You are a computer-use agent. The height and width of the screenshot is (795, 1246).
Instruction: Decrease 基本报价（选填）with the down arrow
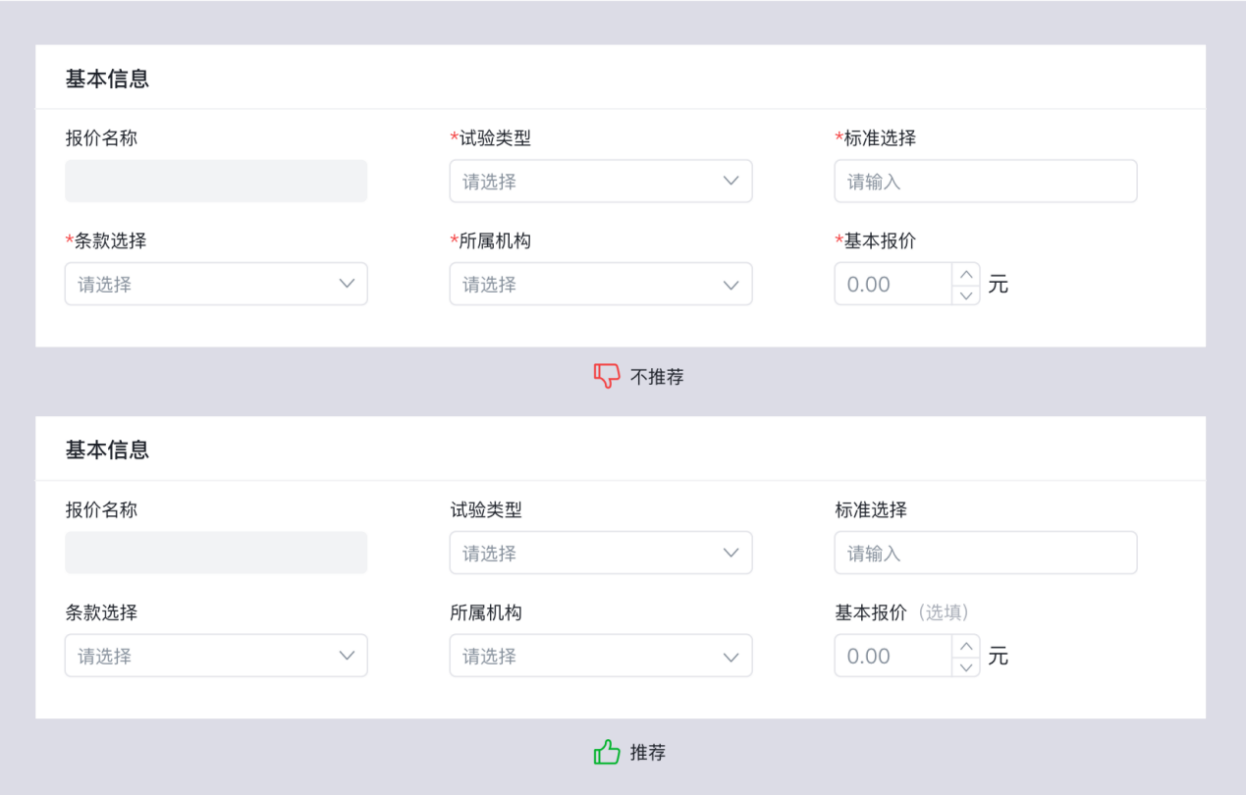click(966, 667)
